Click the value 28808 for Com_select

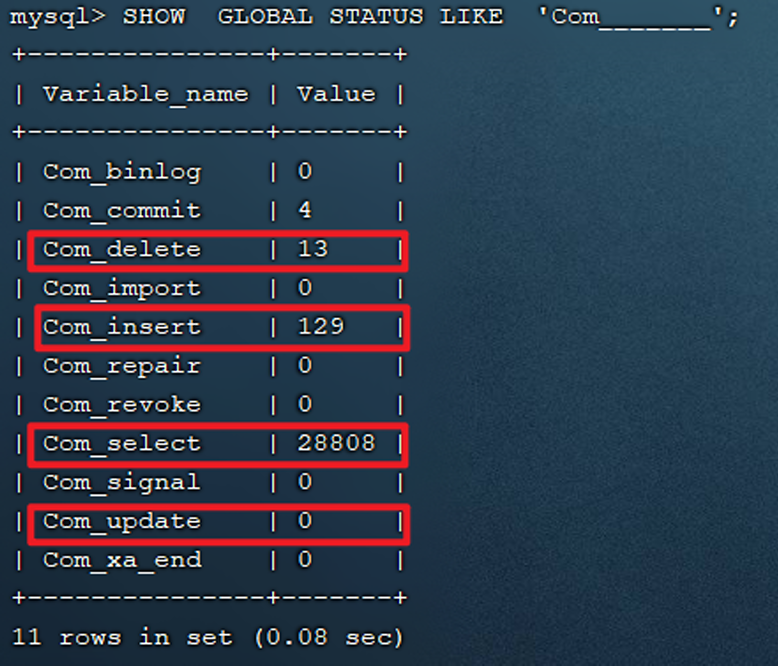click(x=336, y=443)
